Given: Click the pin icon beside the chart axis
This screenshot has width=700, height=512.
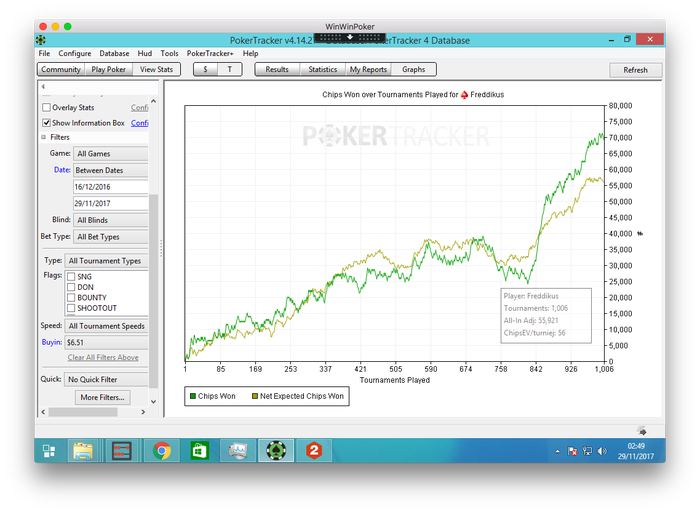Looking at the screenshot, I should coord(640,233).
